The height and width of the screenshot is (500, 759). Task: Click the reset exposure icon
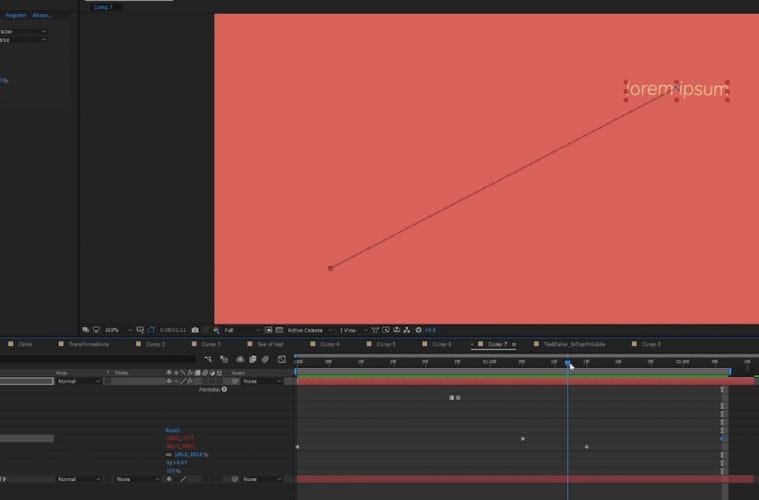point(419,330)
